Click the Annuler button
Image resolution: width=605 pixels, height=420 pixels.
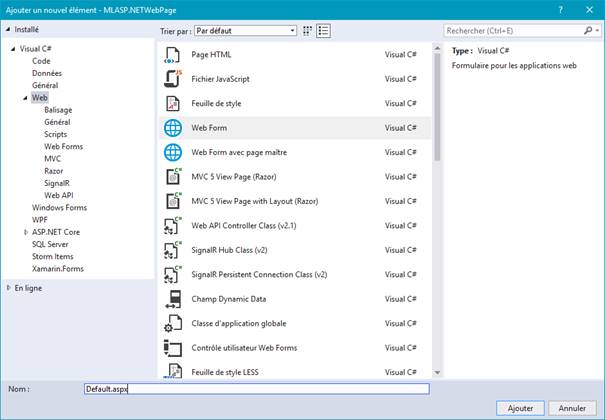pos(572,408)
